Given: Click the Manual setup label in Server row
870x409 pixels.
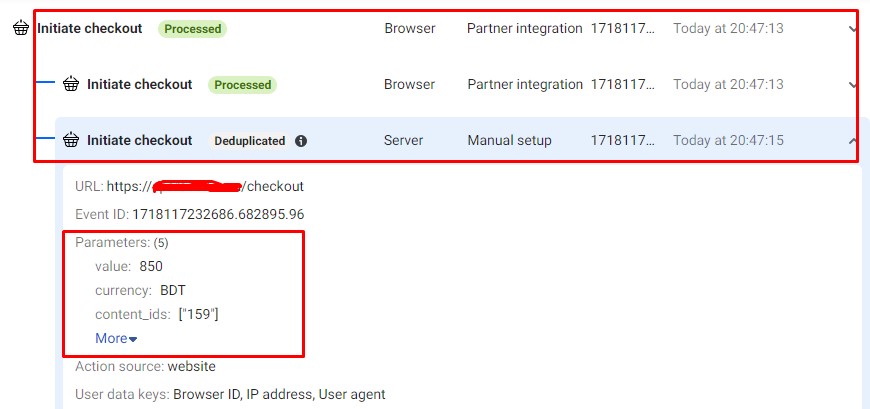Looking at the screenshot, I should click(x=509, y=141).
